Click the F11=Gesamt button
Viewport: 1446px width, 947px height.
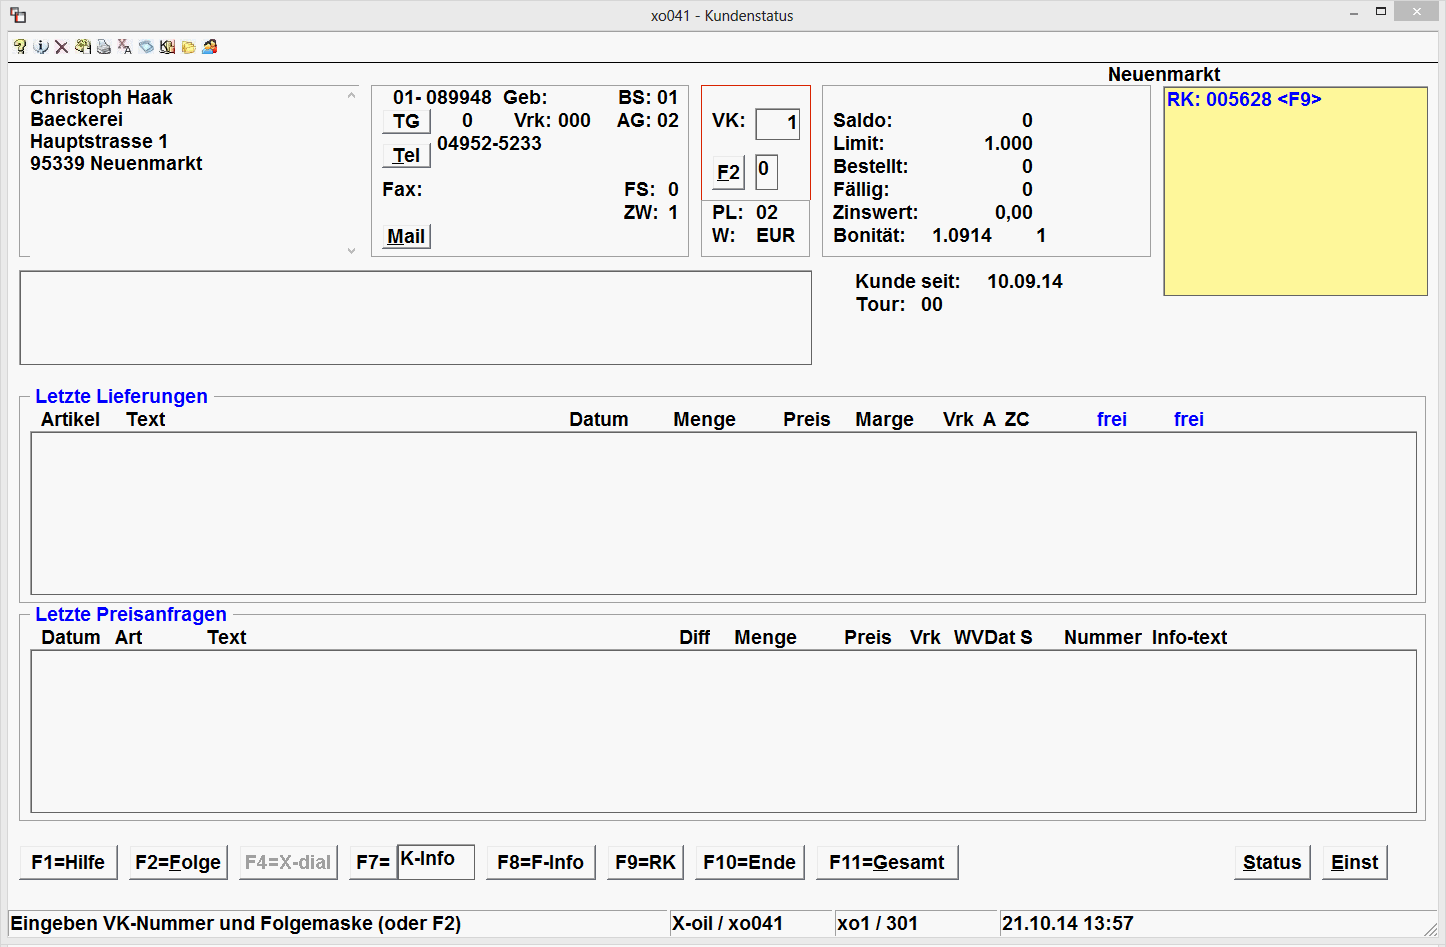click(887, 862)
